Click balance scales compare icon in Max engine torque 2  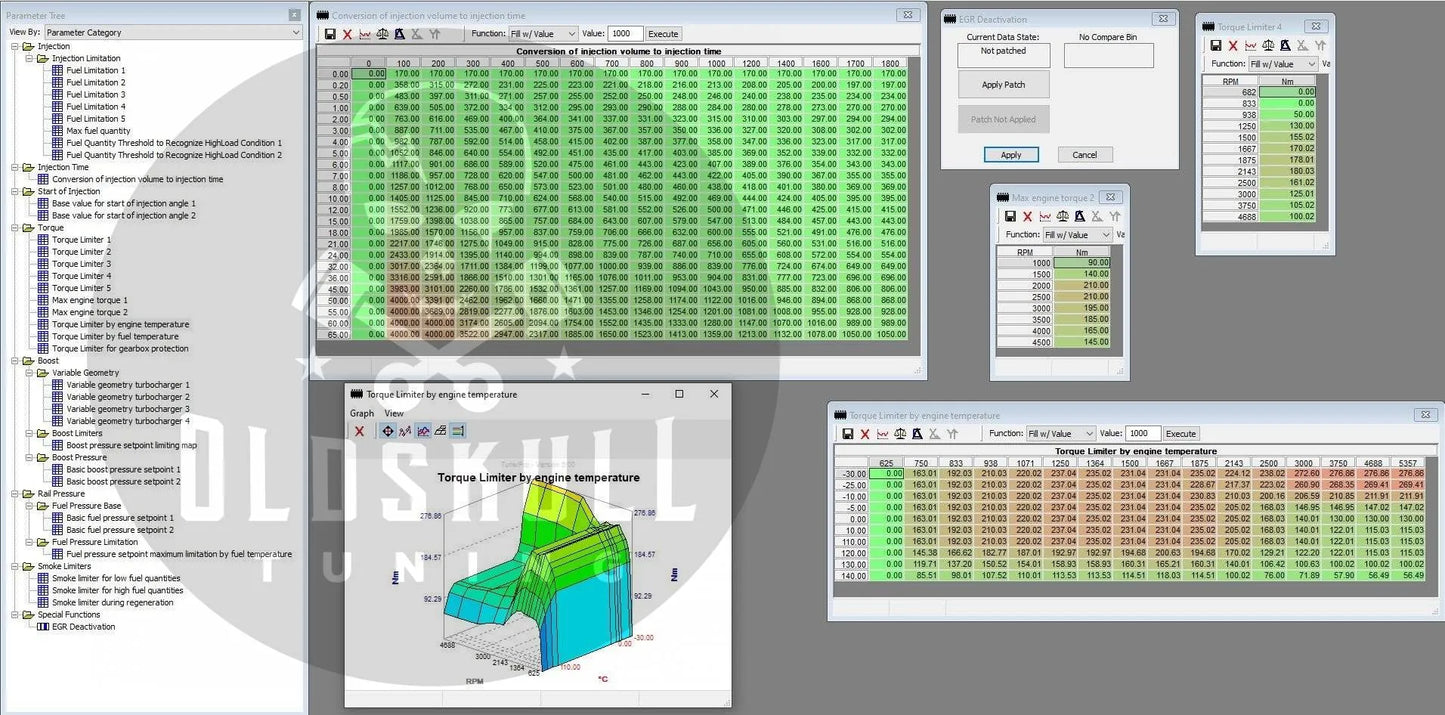click(x=1062, y=216)
